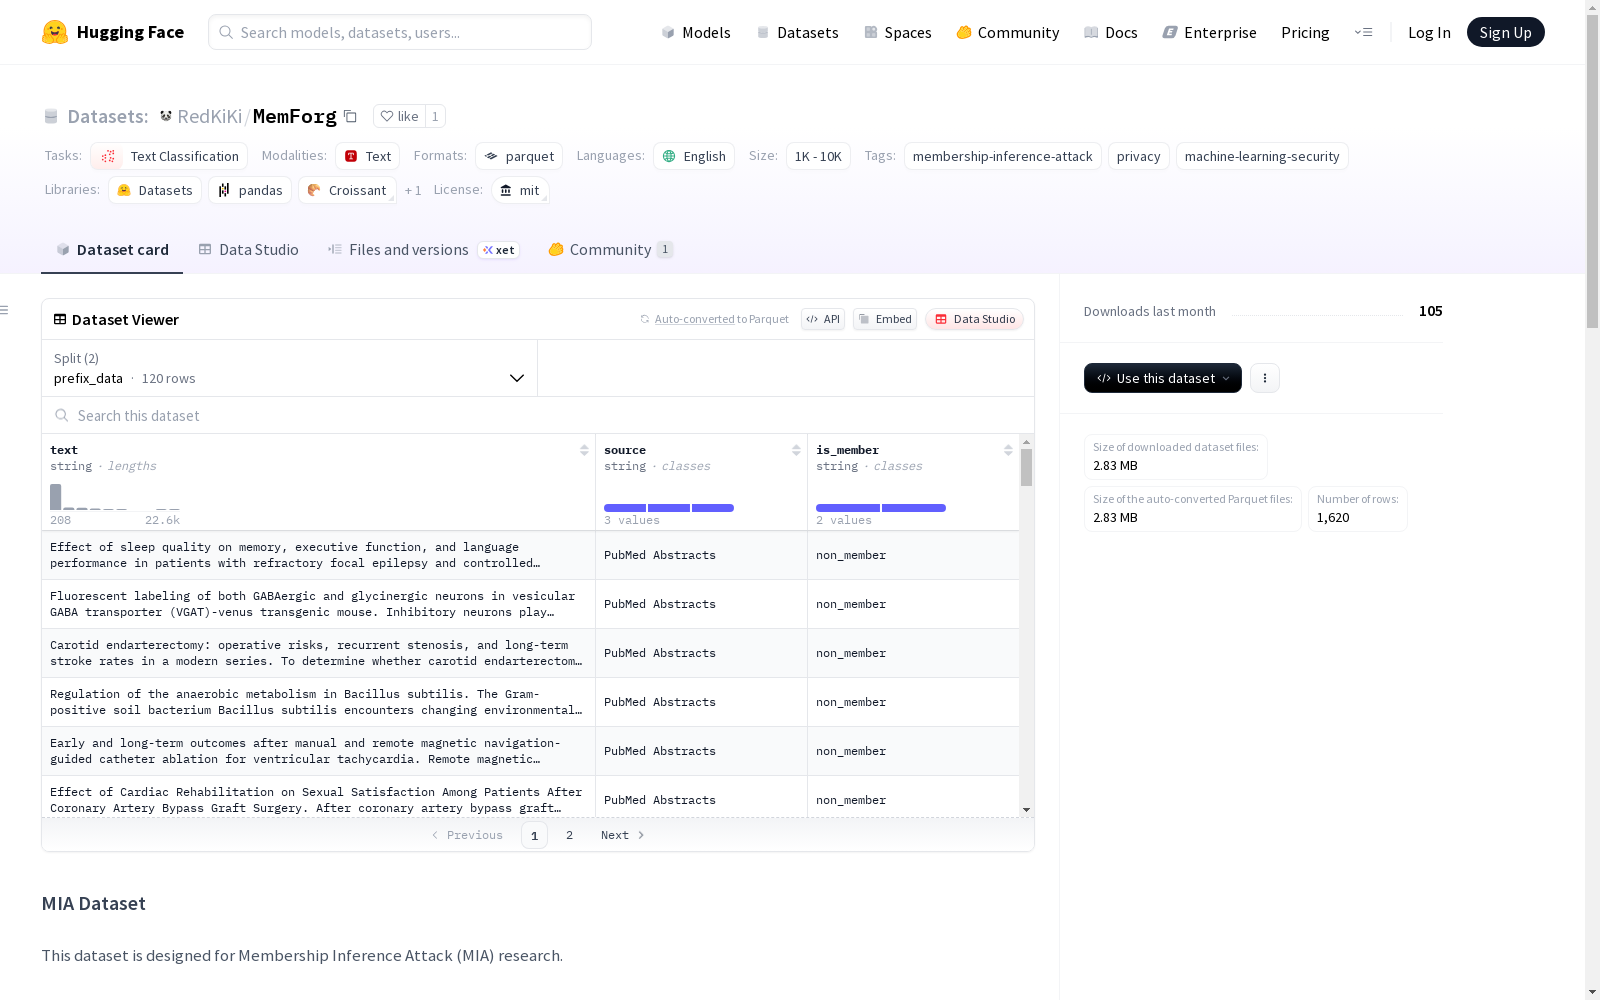Go to page 2 of the viewer

click(x=569, y=835)
